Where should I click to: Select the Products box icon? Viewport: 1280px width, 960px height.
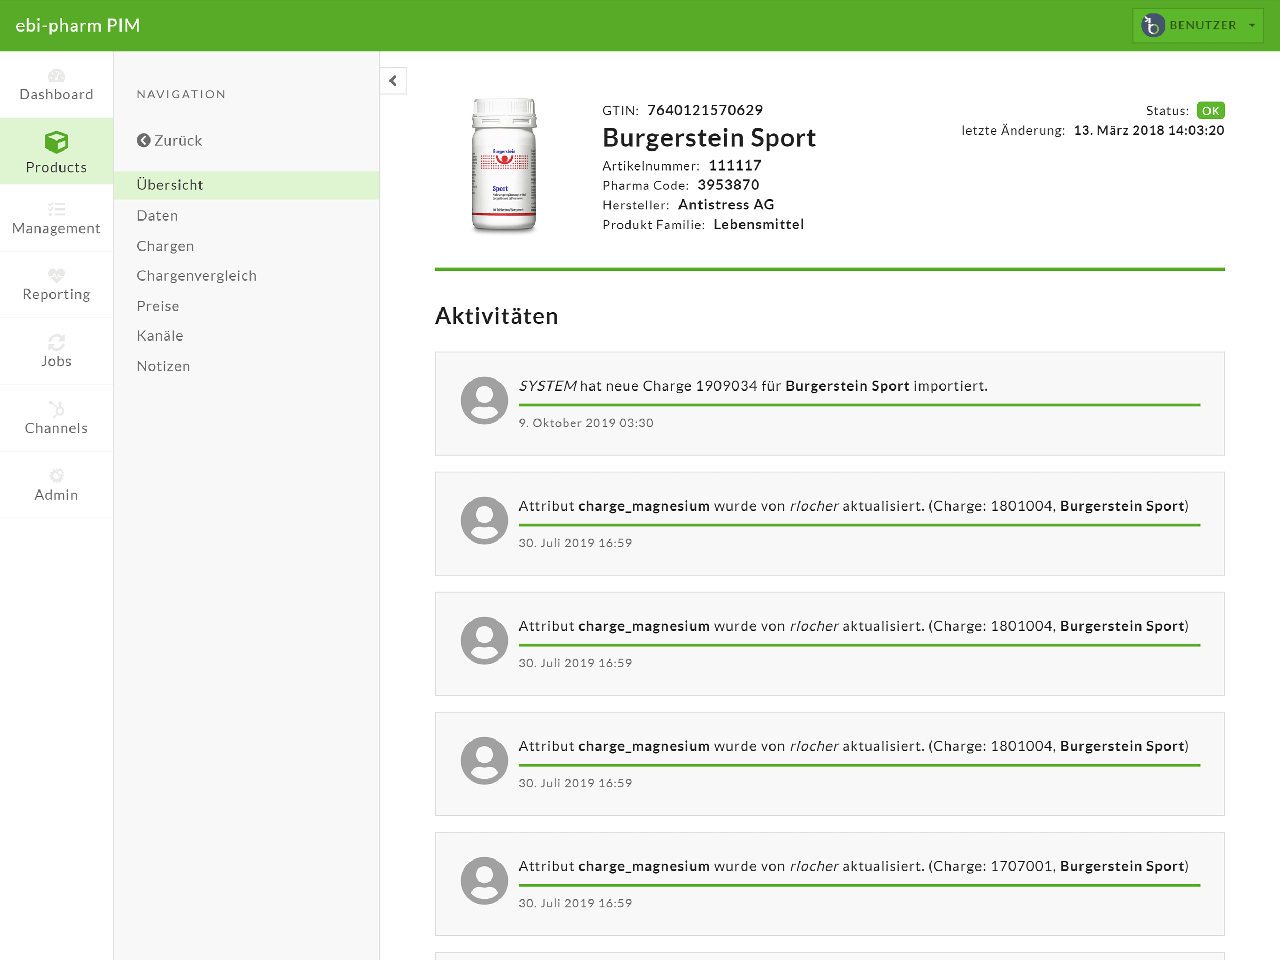click(56, 142)
